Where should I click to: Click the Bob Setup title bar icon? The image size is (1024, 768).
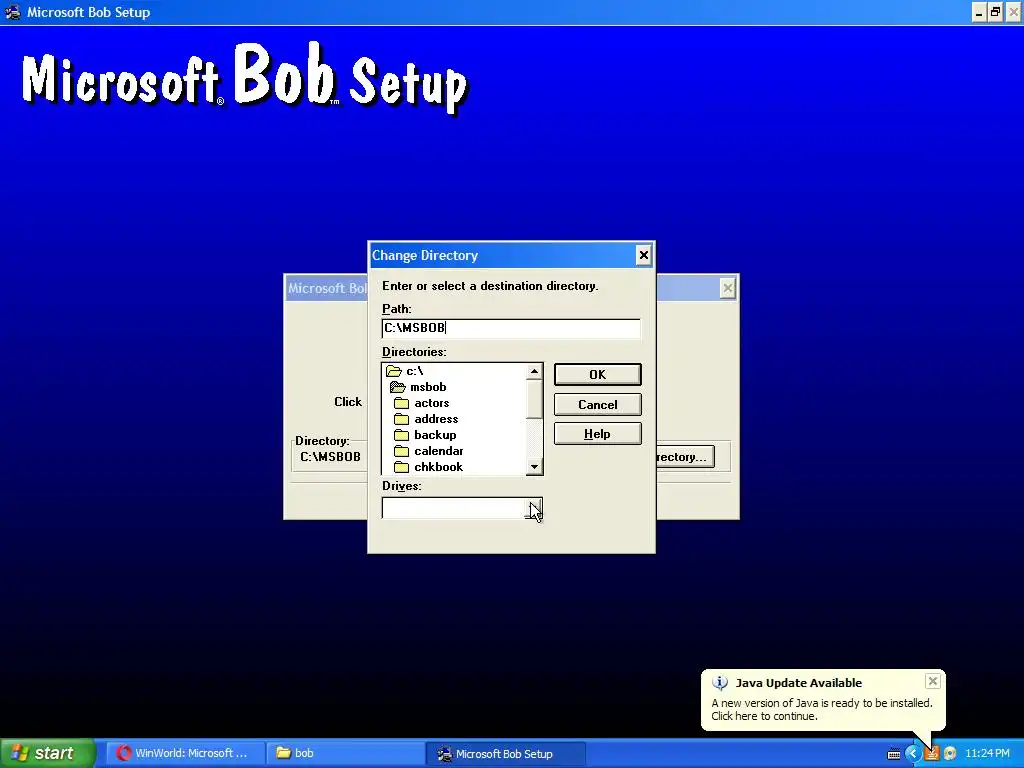(x=12, y=12)
